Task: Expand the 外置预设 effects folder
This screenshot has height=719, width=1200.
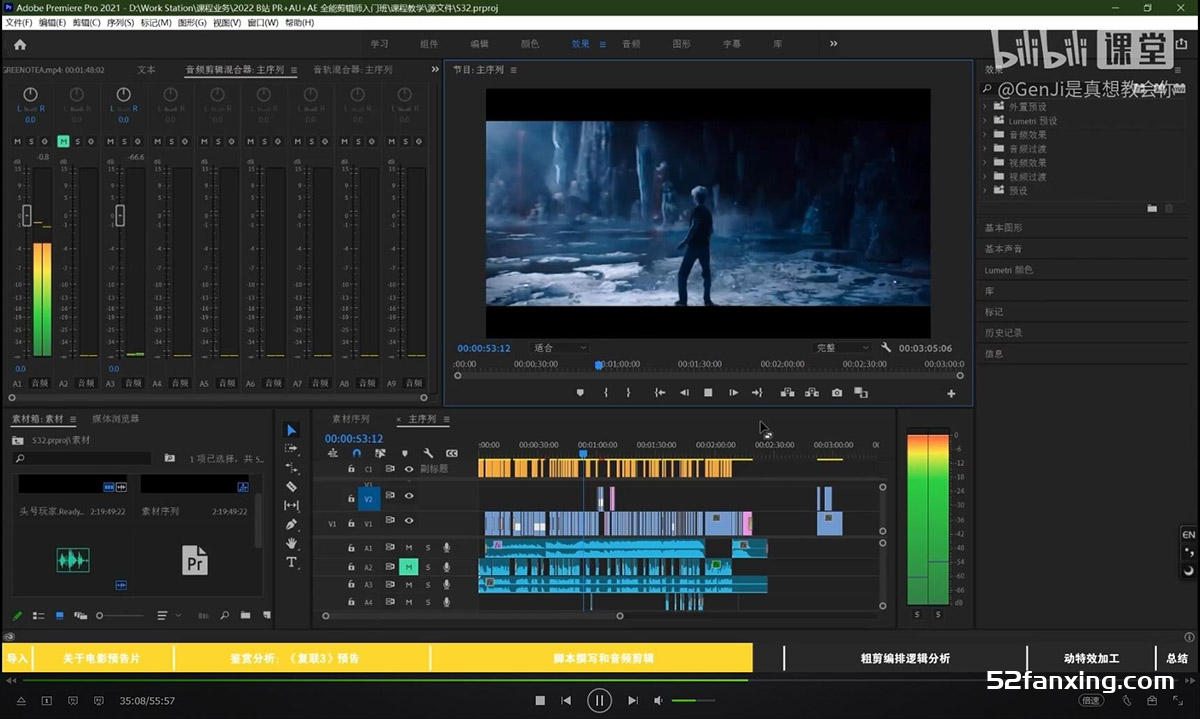Action: tap(985, 107)
